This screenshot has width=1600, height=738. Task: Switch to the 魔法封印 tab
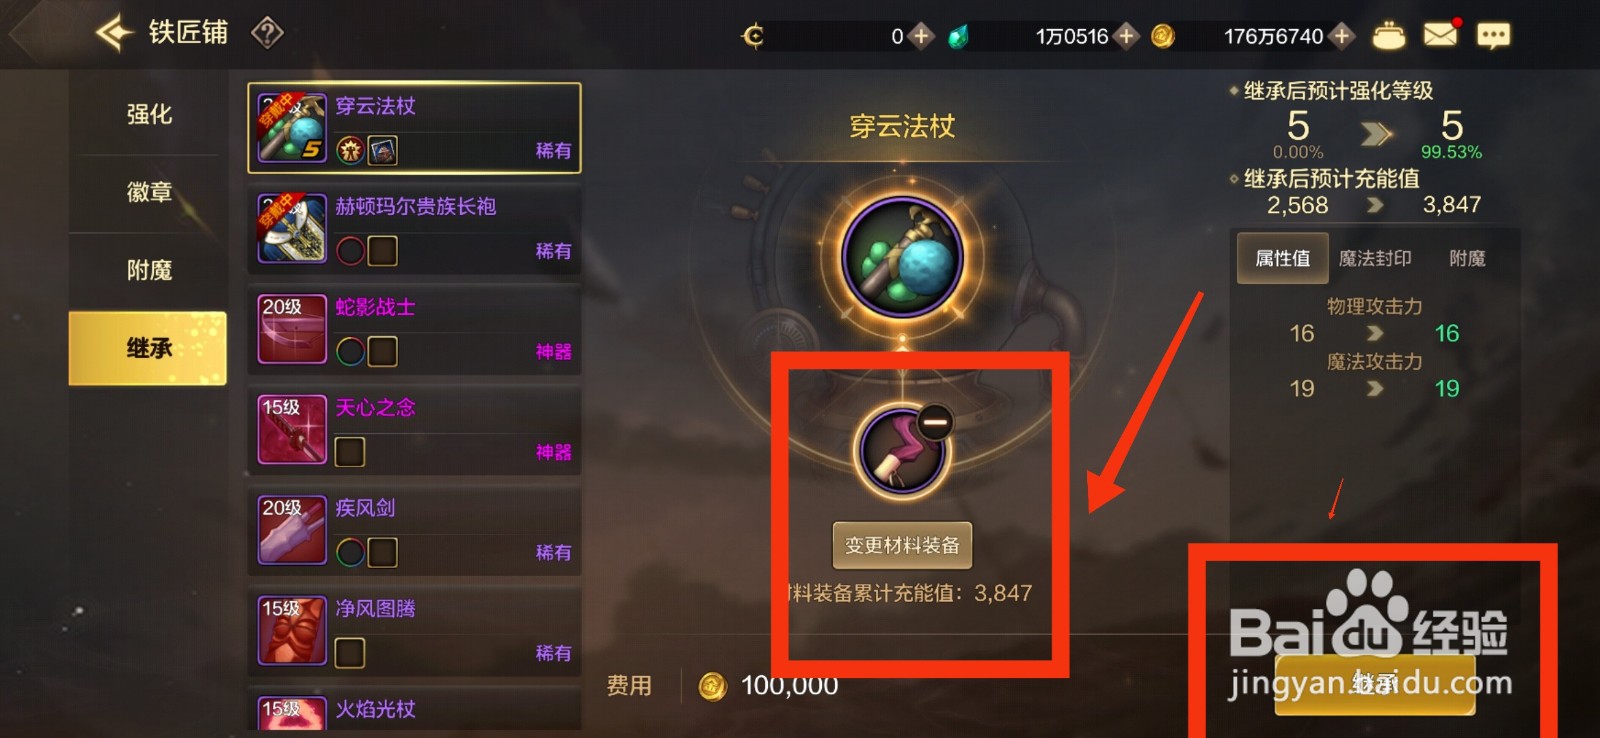1375,258
